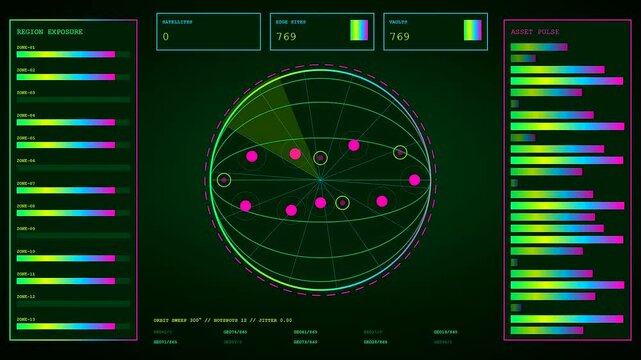Click the radar center point of the globe

click(320, 179)
